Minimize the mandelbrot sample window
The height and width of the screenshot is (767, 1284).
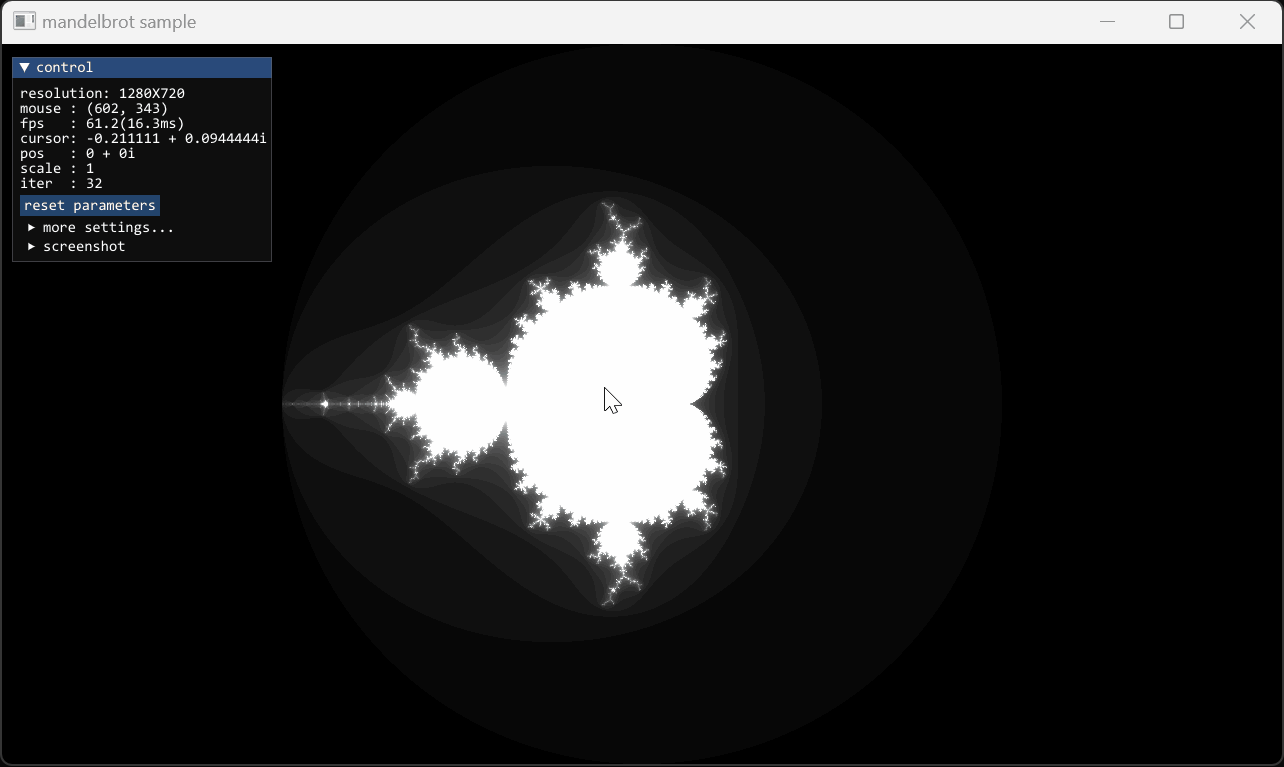tap(1107, 21)
